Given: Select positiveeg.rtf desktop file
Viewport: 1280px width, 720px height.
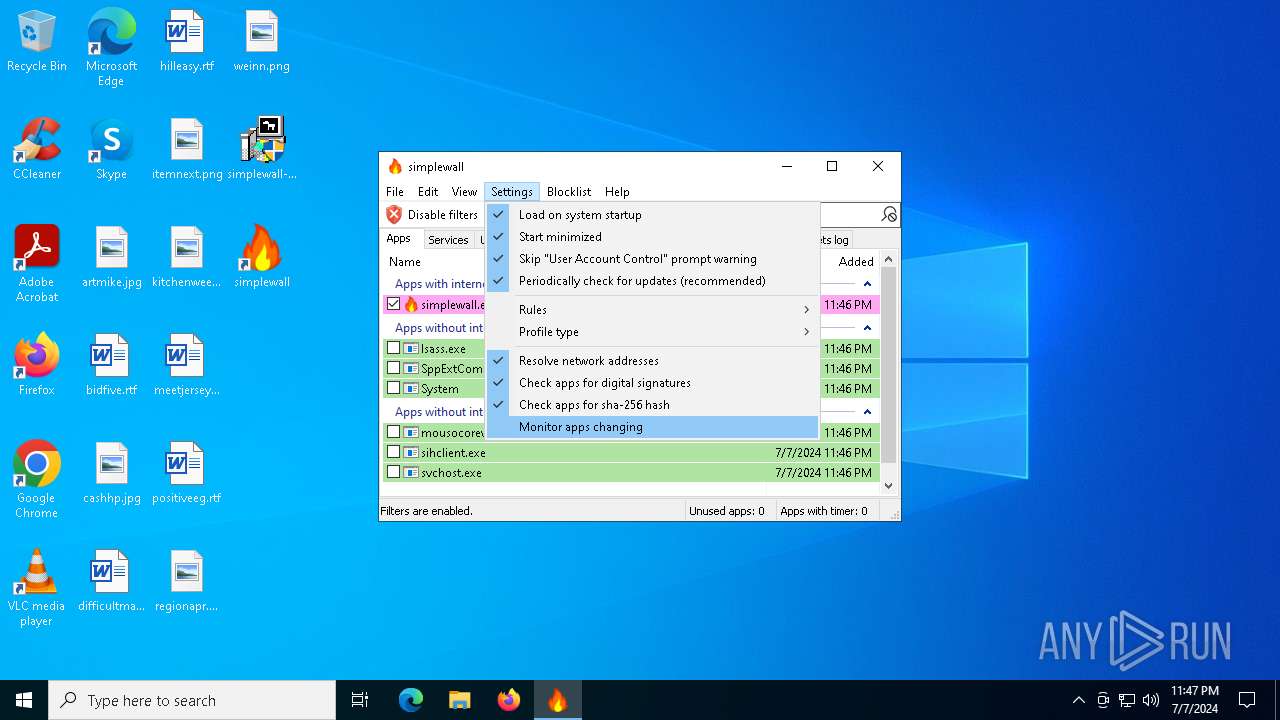Looking at the screenshot, I should [186, 474].
